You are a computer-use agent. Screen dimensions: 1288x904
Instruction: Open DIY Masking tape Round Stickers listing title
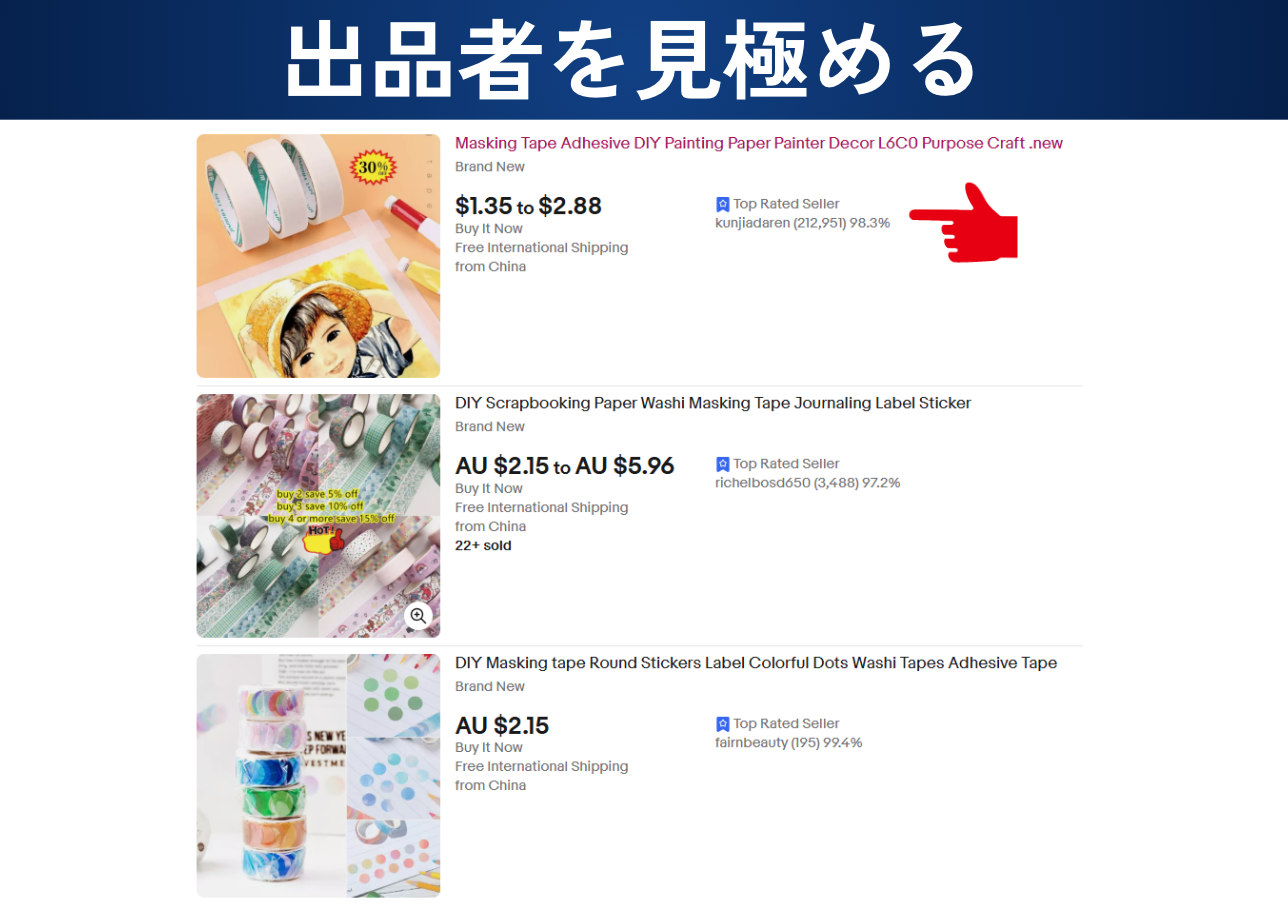pos(756,663)
